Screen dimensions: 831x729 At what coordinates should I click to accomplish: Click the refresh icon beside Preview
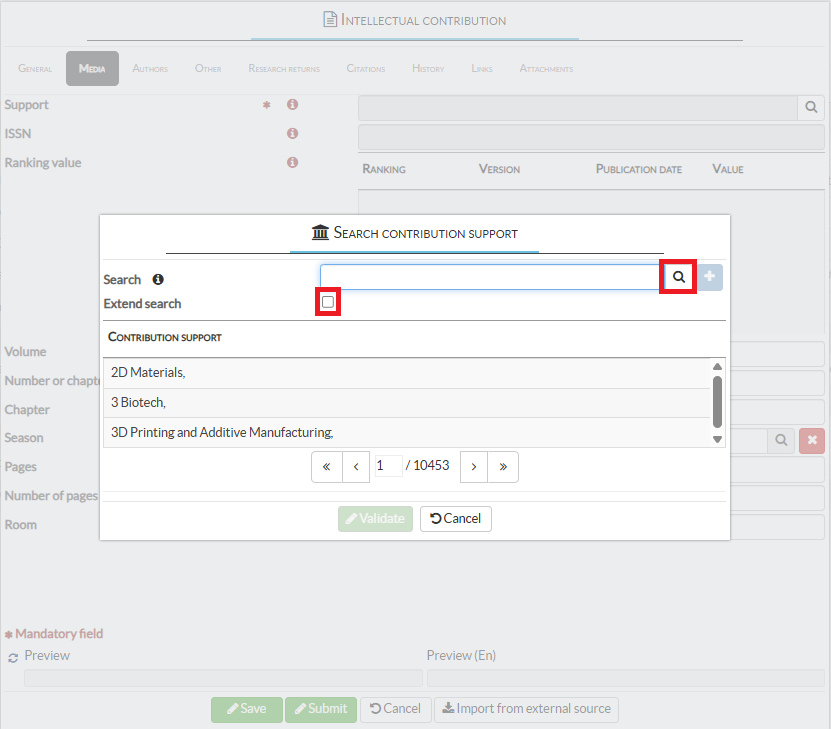[13, 657]
